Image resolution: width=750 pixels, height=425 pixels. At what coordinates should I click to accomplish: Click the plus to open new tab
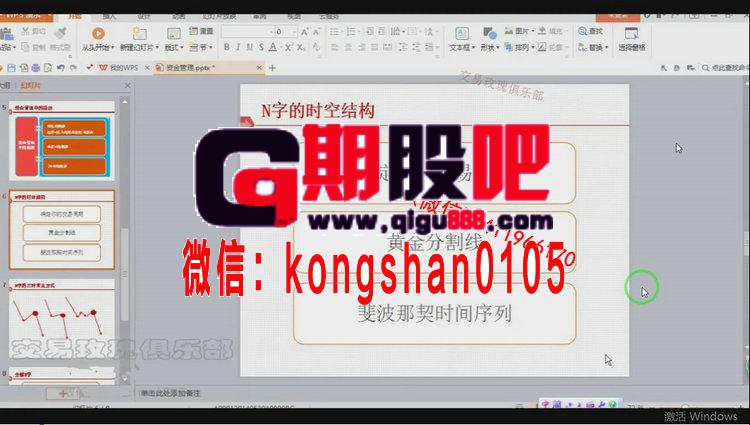point(272,68)
